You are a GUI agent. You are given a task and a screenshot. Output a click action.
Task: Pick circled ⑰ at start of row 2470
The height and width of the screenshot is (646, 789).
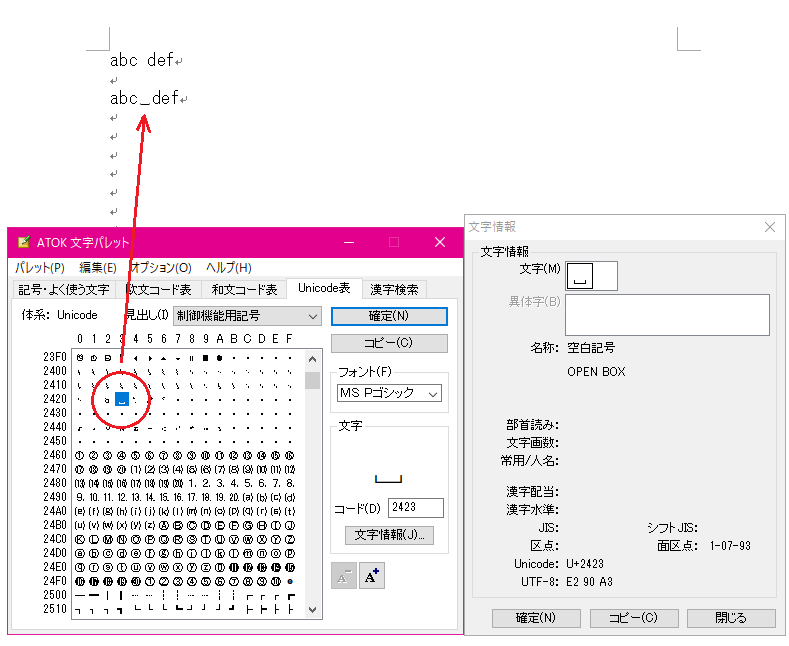tap(80, 469)
